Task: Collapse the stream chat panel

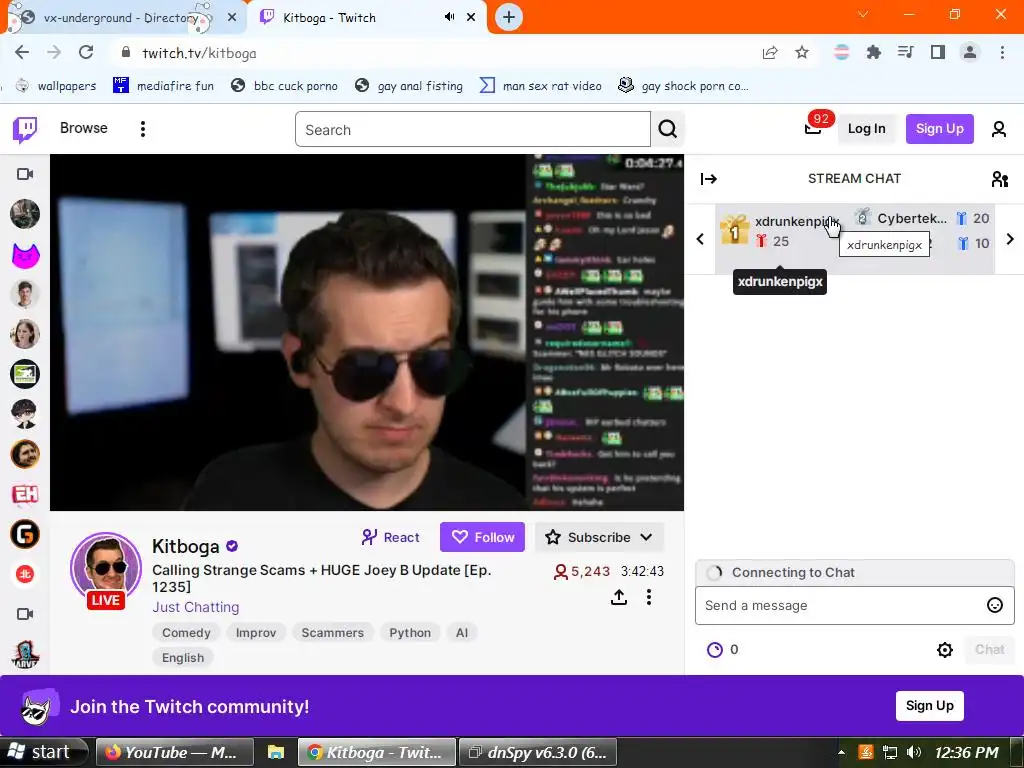Action: (x=709, y=179)
